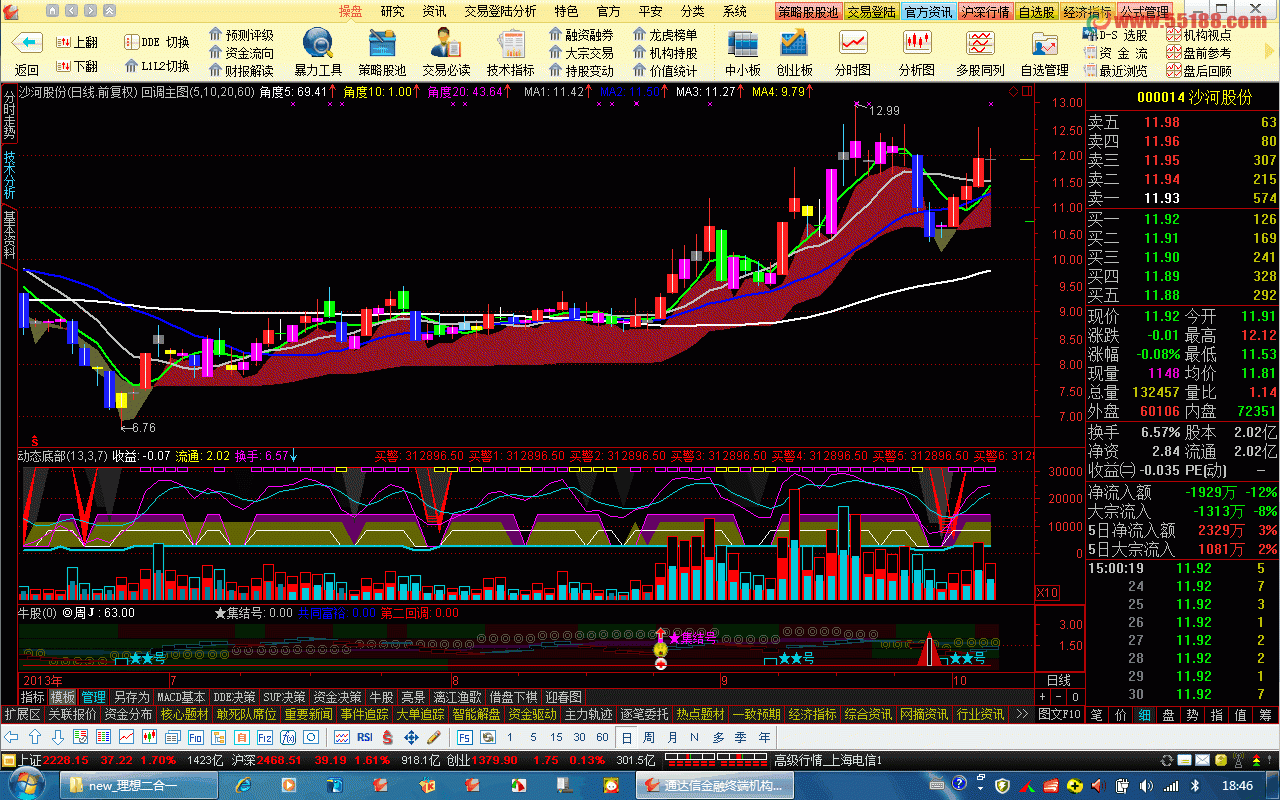Image resolution: width=1280 pixels, height=800 pixels.
Task: Click the 图文F10 button
Action: pos(1060,714)
